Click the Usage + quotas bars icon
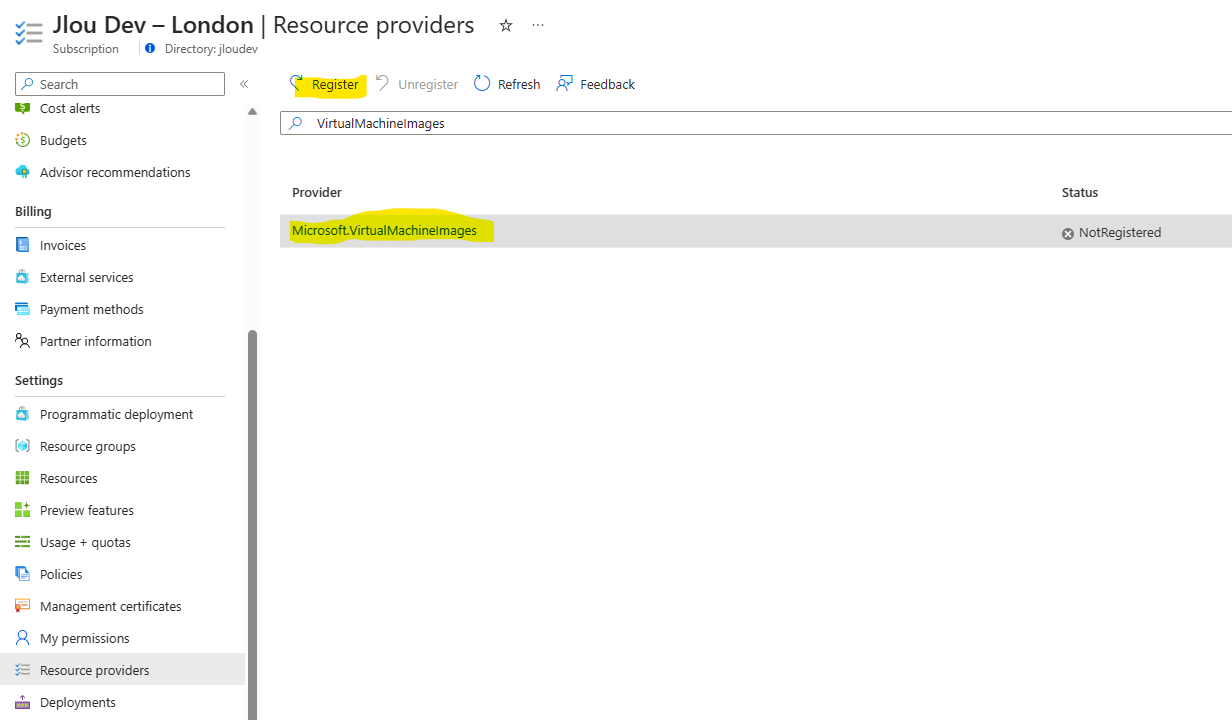Screen dimensions: 1232x720 coord(23,542)
